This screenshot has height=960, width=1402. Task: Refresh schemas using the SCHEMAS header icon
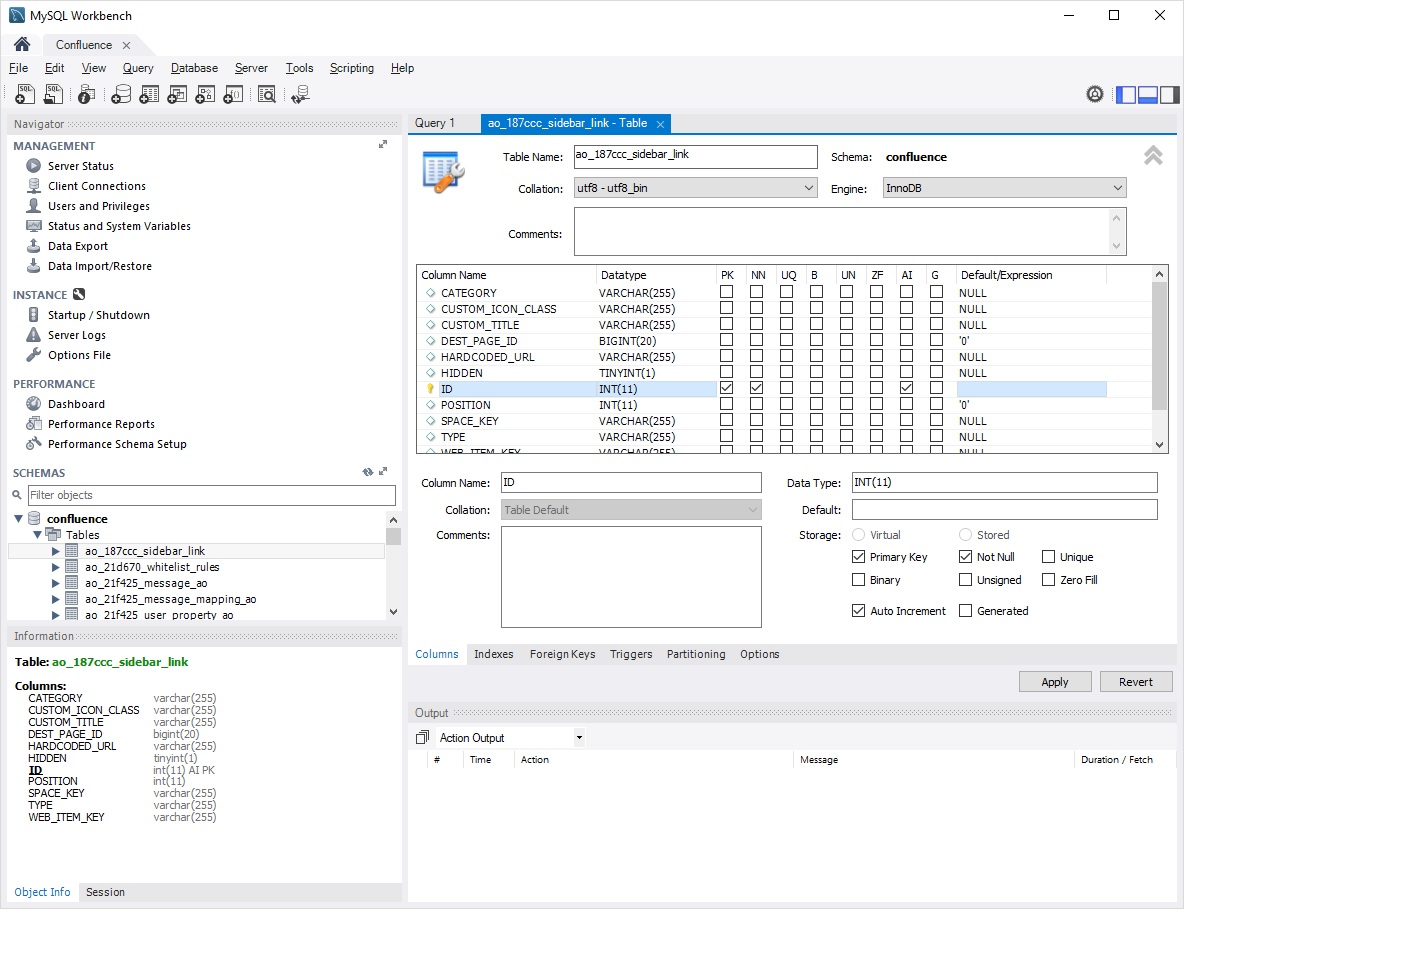(x=368, y=472)
